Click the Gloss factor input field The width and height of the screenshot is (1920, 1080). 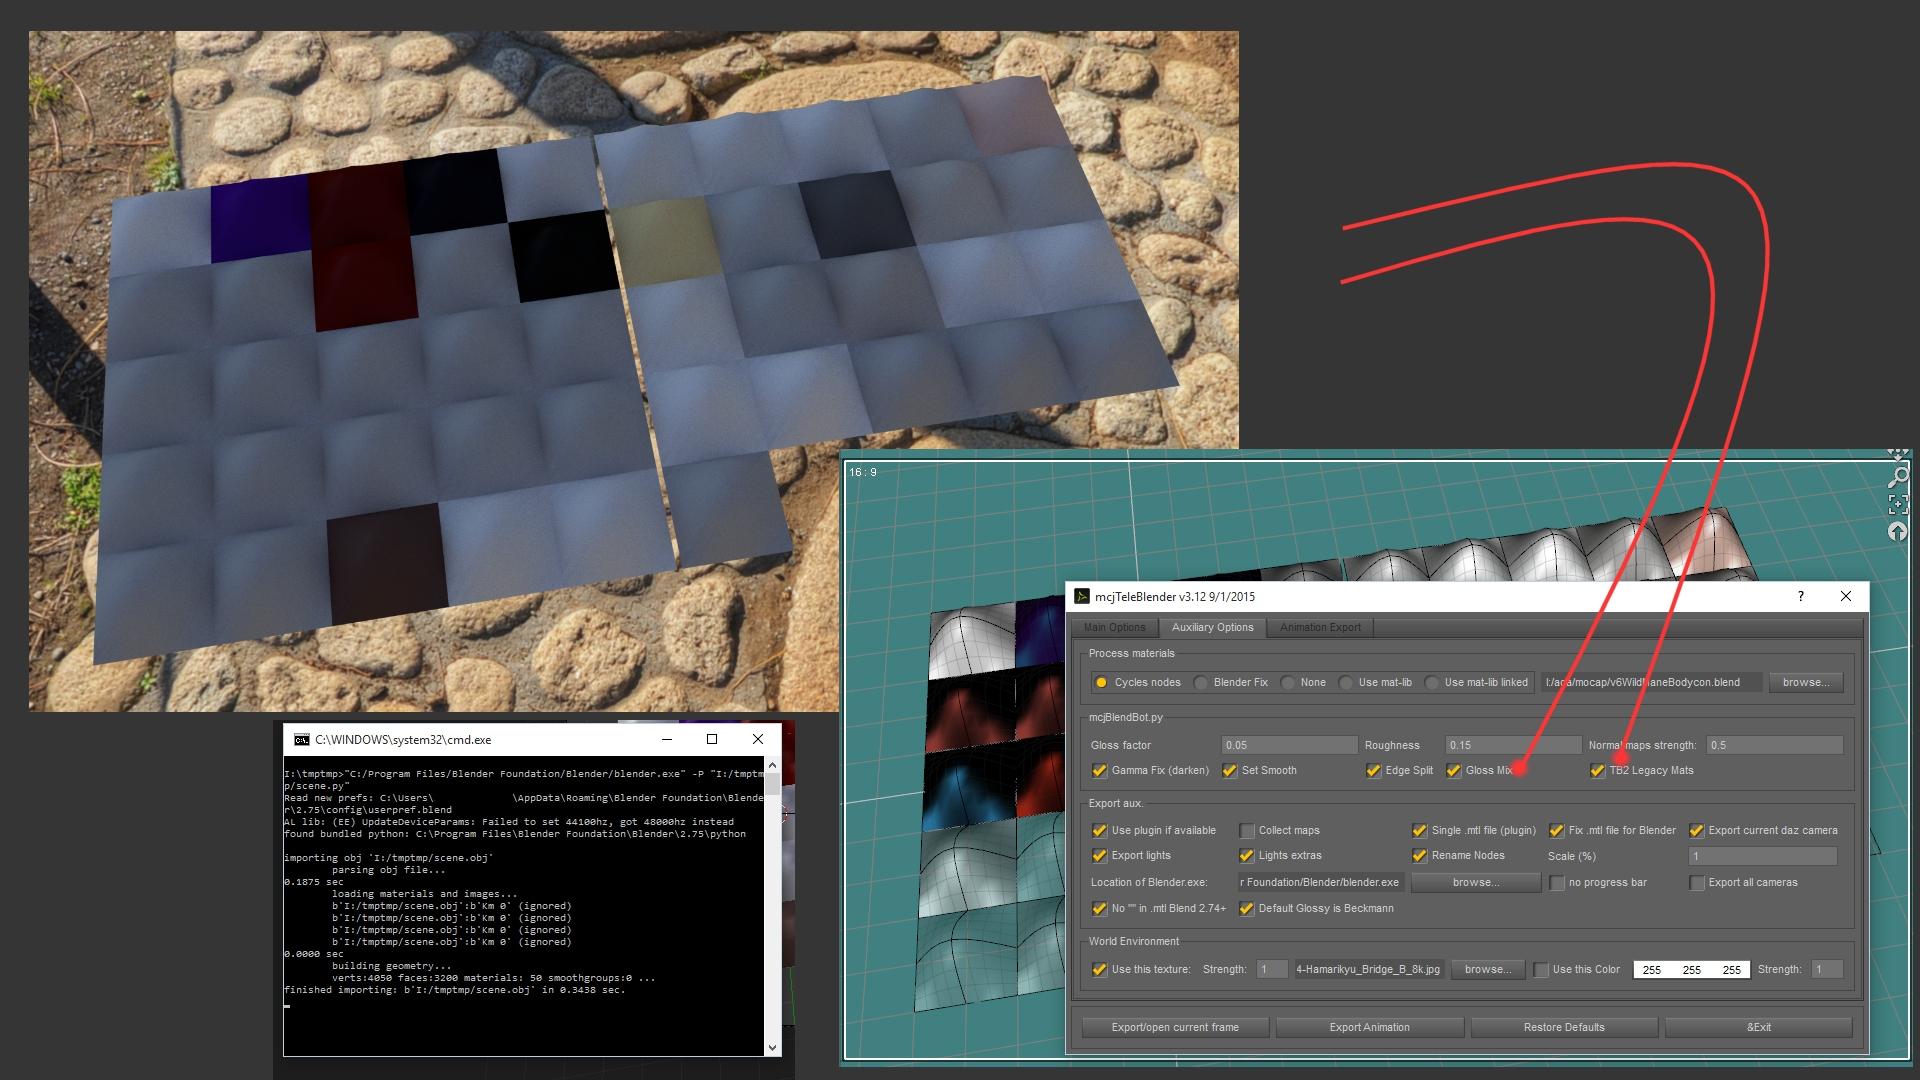[x=1289, y=746]
